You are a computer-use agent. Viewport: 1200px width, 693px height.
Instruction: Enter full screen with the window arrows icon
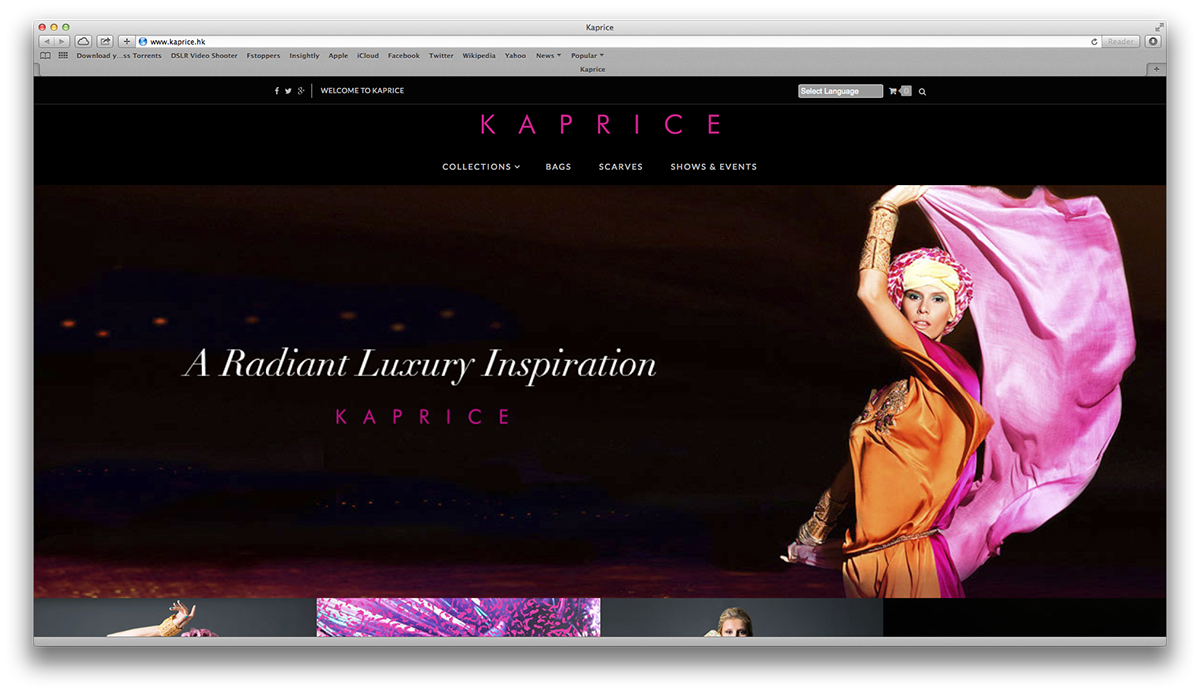pyautogui.click(x=1159, y=27)
